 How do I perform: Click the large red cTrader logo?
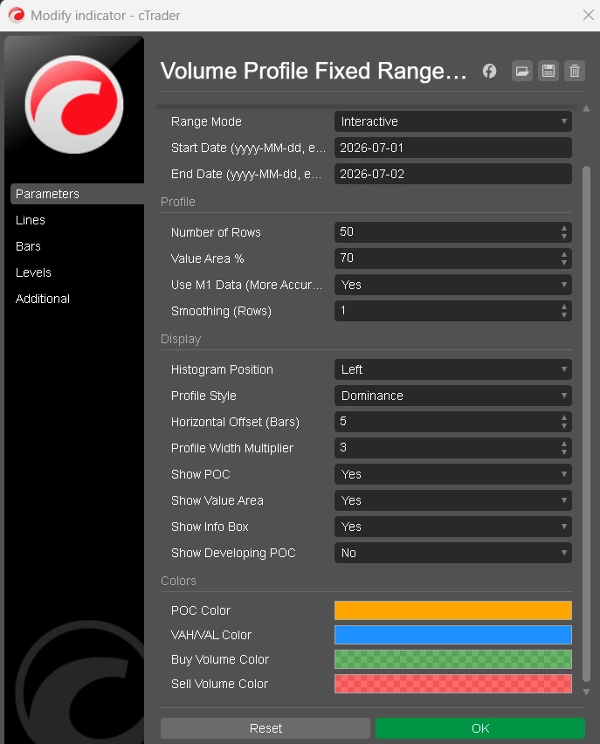(74, 105)
